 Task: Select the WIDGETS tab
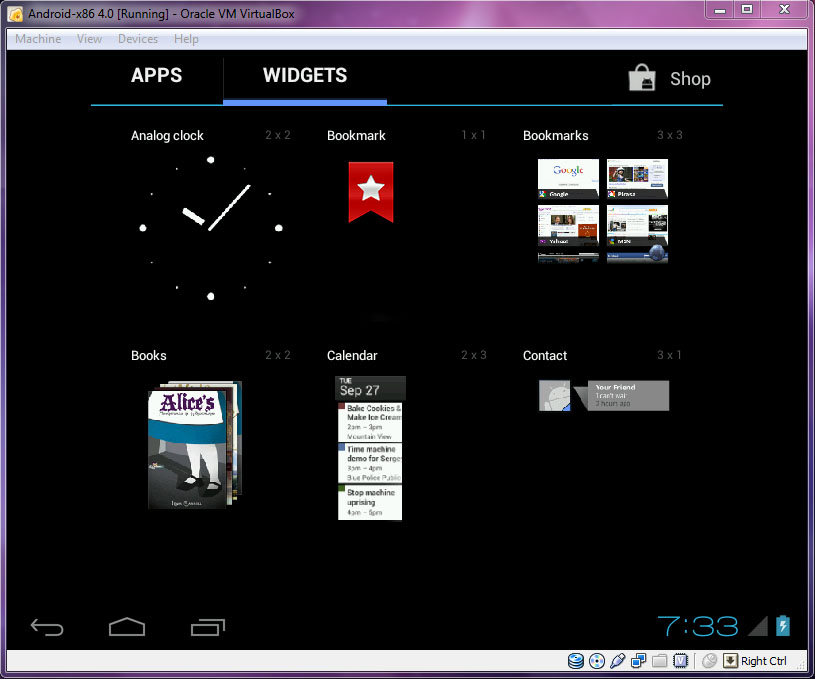click(x=304, y=75)
